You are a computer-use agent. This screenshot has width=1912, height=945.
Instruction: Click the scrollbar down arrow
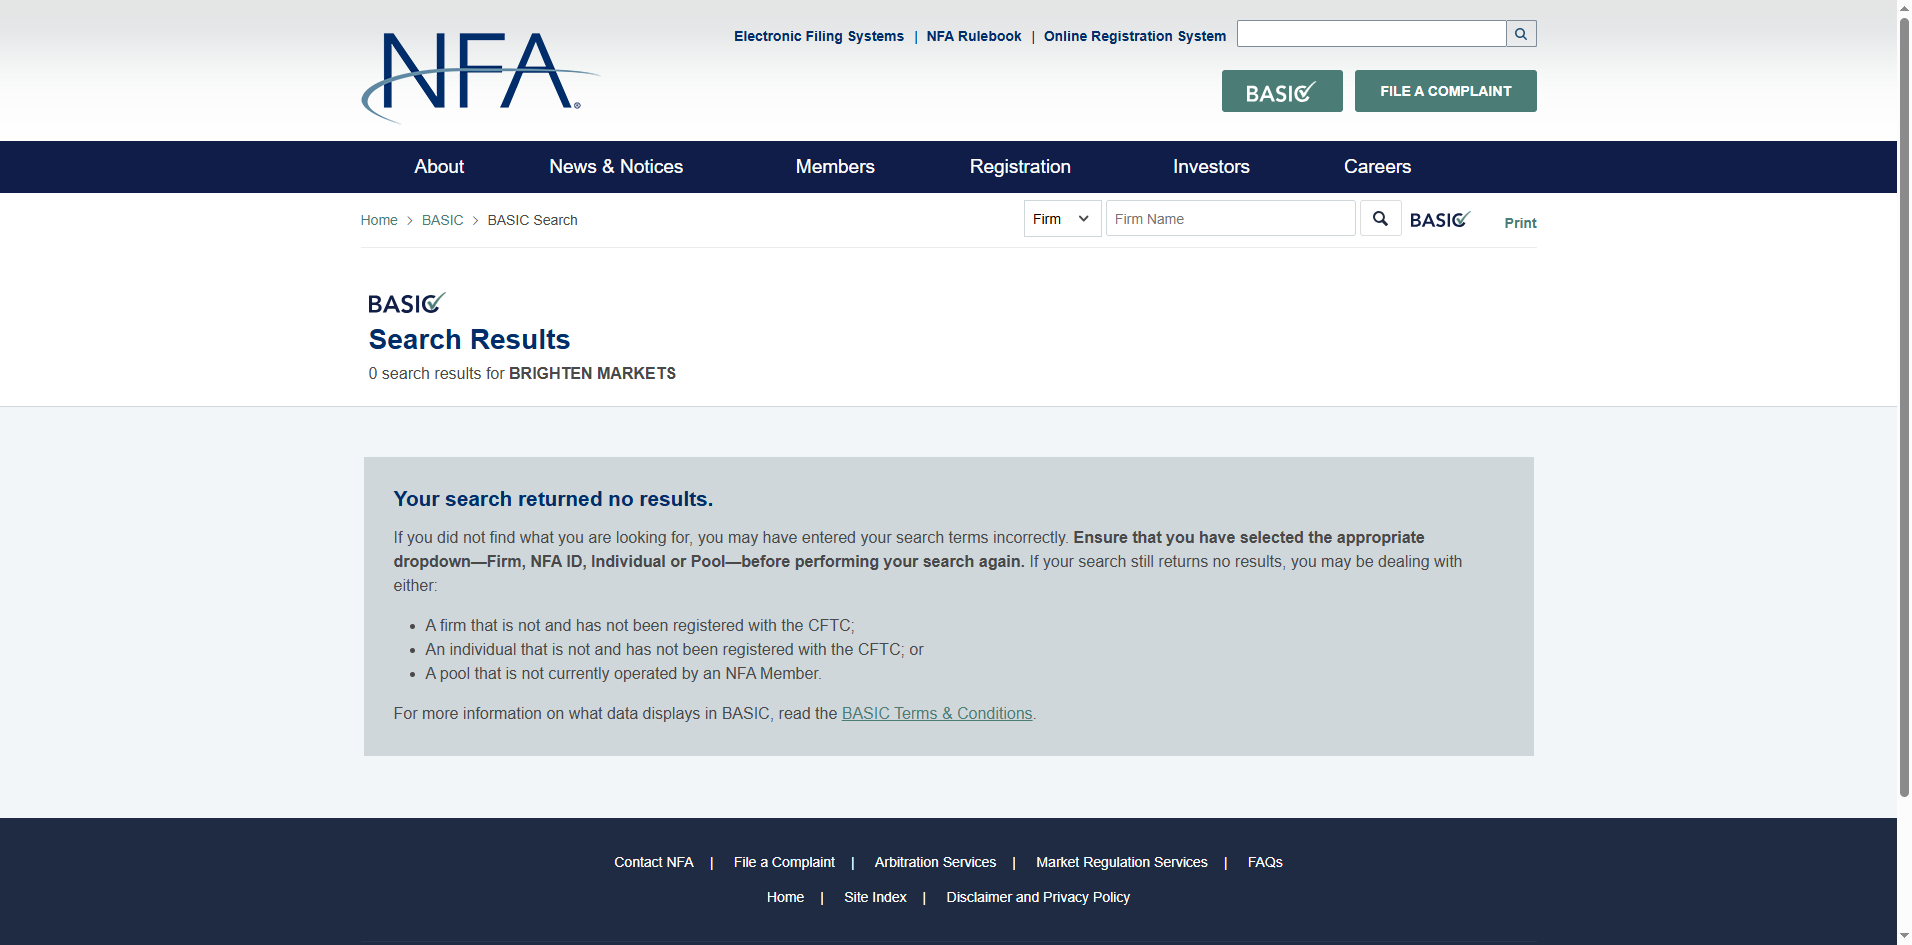pos(1904,937)
